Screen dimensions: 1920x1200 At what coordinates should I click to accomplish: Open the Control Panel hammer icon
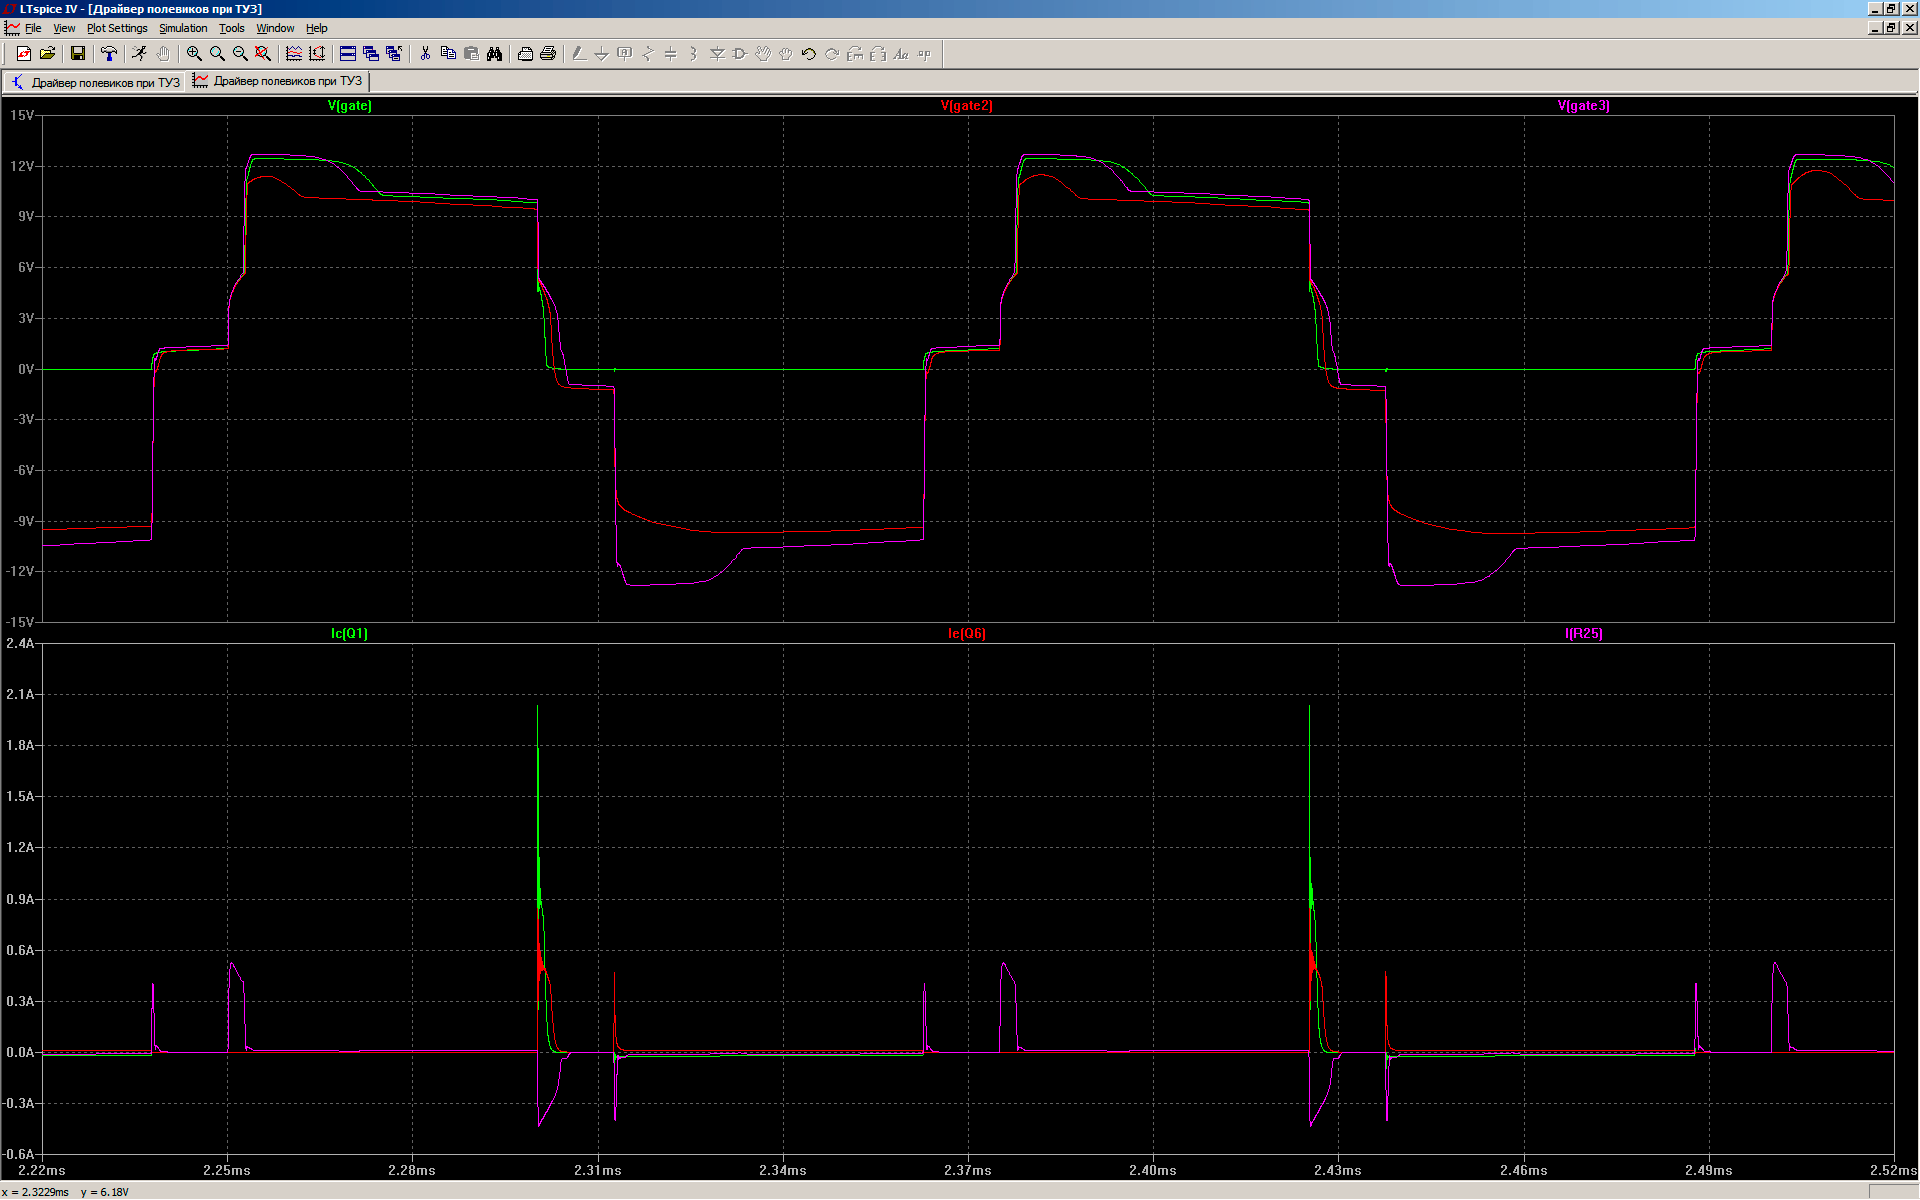click(x=109, y=54)
